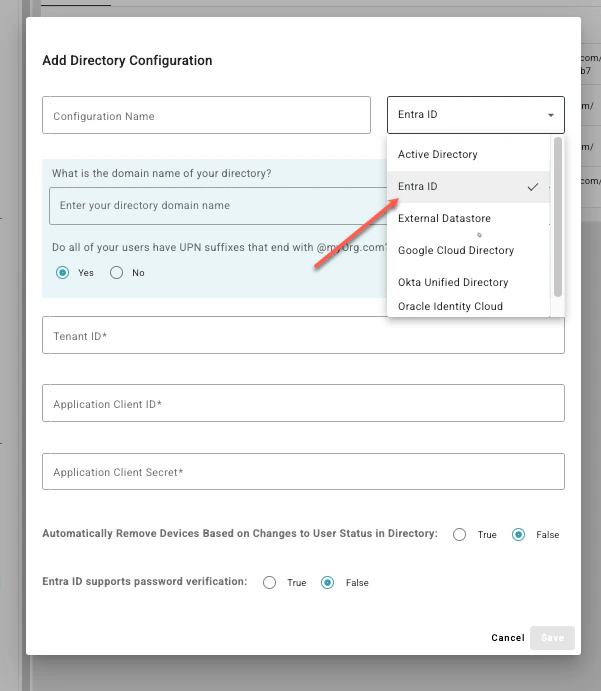Focus the directory domain name field
This screenshot has height=691, width=601.
coord(218,206)
